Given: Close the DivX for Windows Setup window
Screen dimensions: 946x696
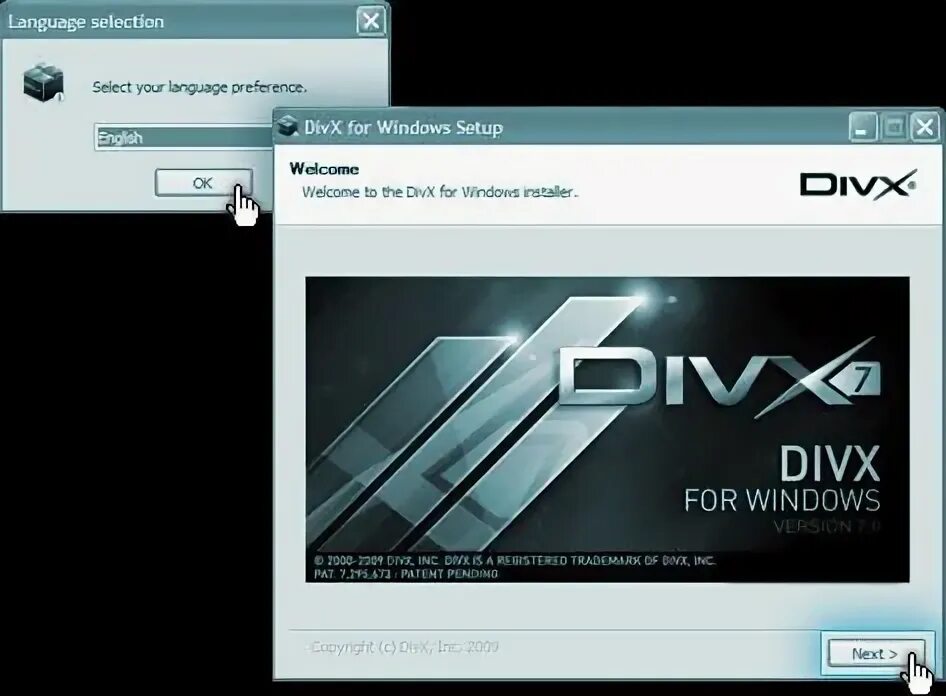Looking at the screenshot, I should tap(924, 127).
